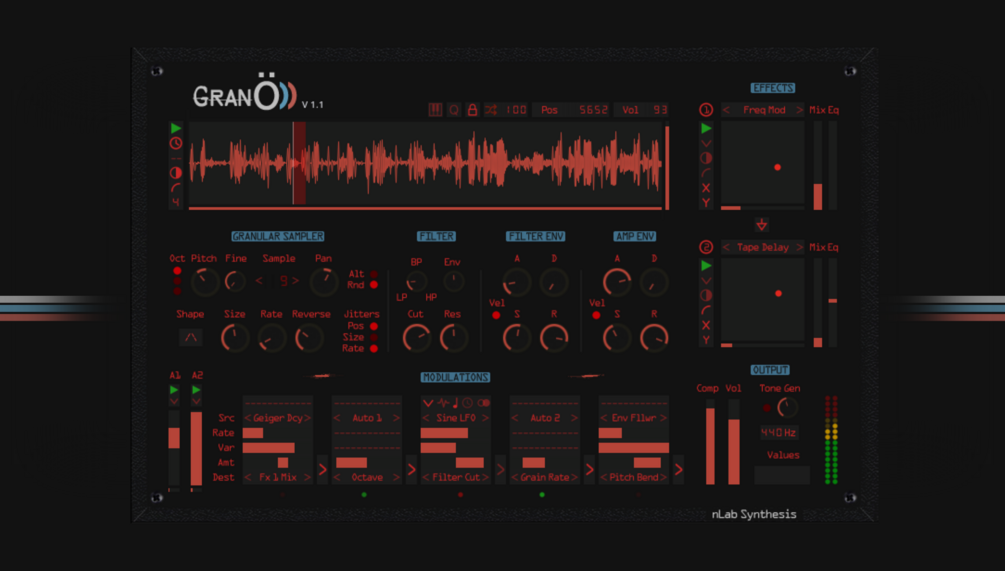
Task: Click the toggle icon in Sine LFO slot
Action: (x=483, y=403)
